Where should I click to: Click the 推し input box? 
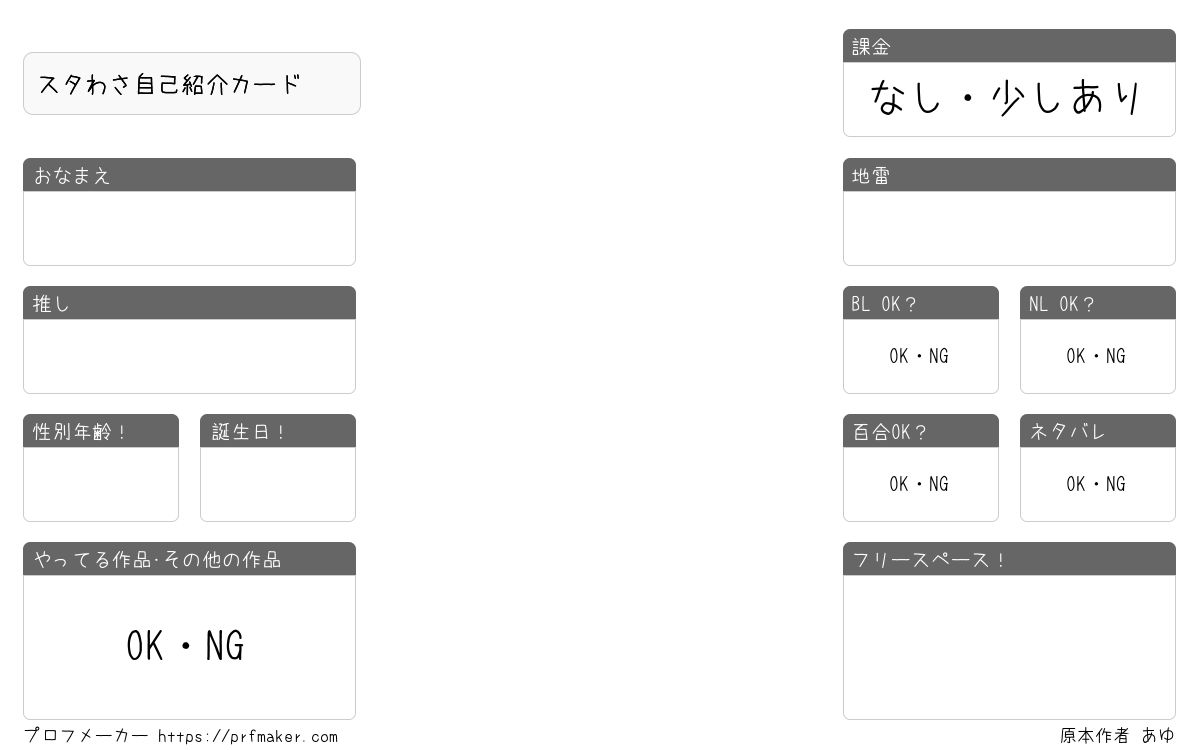(x=189, y=356)
